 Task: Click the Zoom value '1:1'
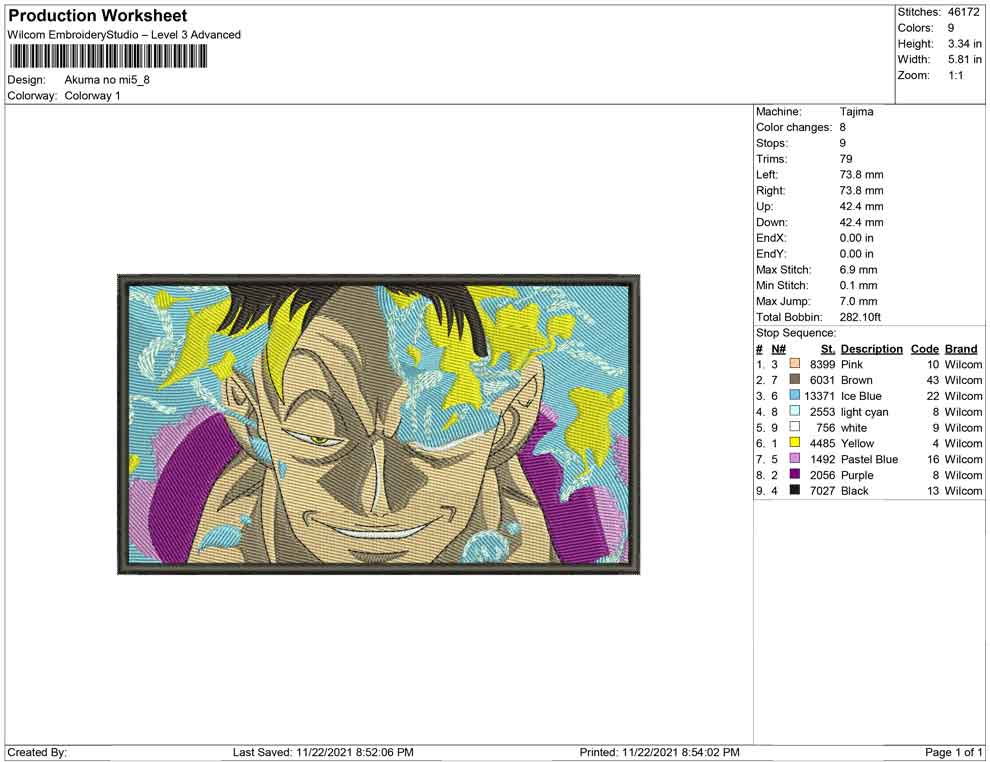pyautogui.click(x=955, y=75)
